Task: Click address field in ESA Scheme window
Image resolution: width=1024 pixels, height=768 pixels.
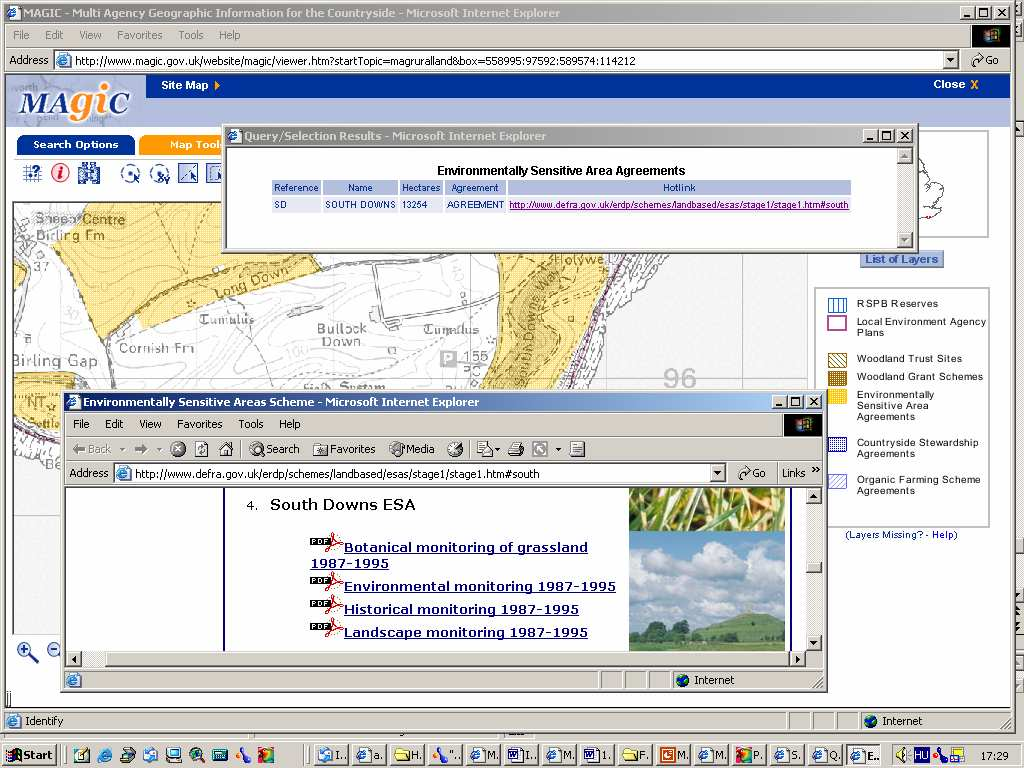Action: 422,473
